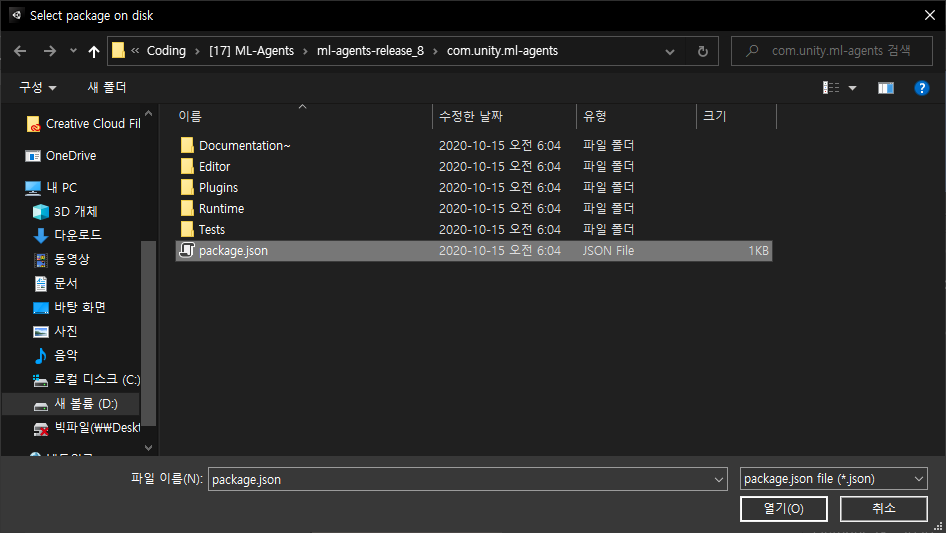Click the Coding breadcrumb in address bar
This screenshot has width=946, height=533.
tap(167, 51)
